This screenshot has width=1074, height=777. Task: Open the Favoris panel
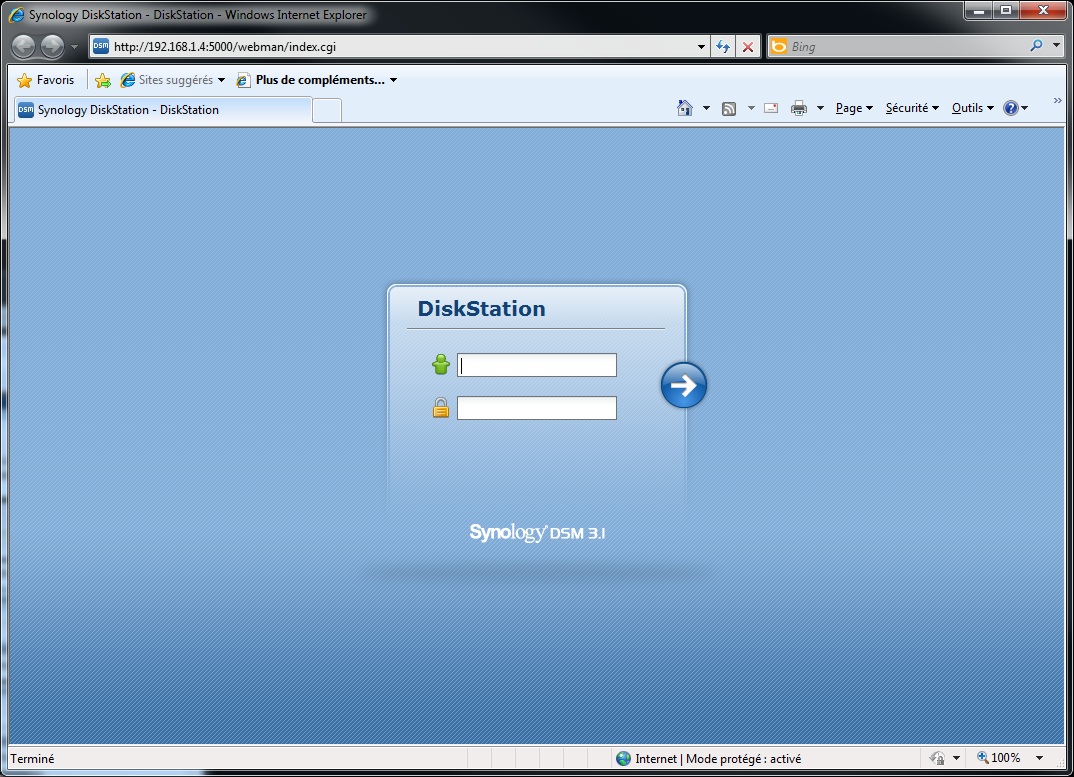click(45, 80)
